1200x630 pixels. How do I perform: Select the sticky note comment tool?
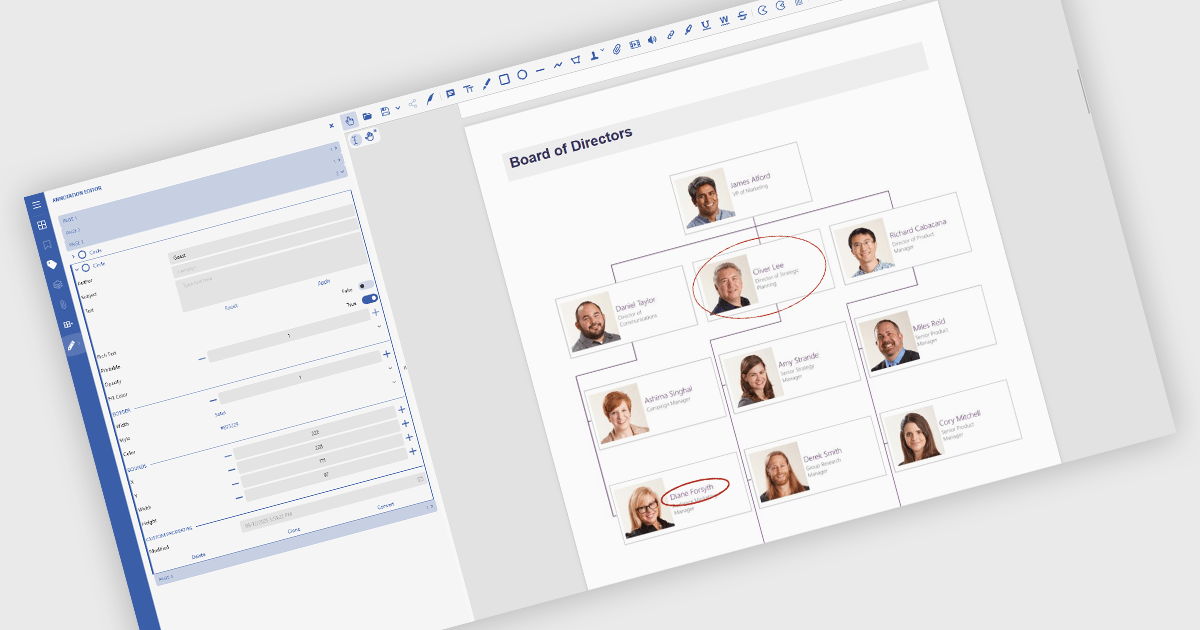[x=451, y=94]
